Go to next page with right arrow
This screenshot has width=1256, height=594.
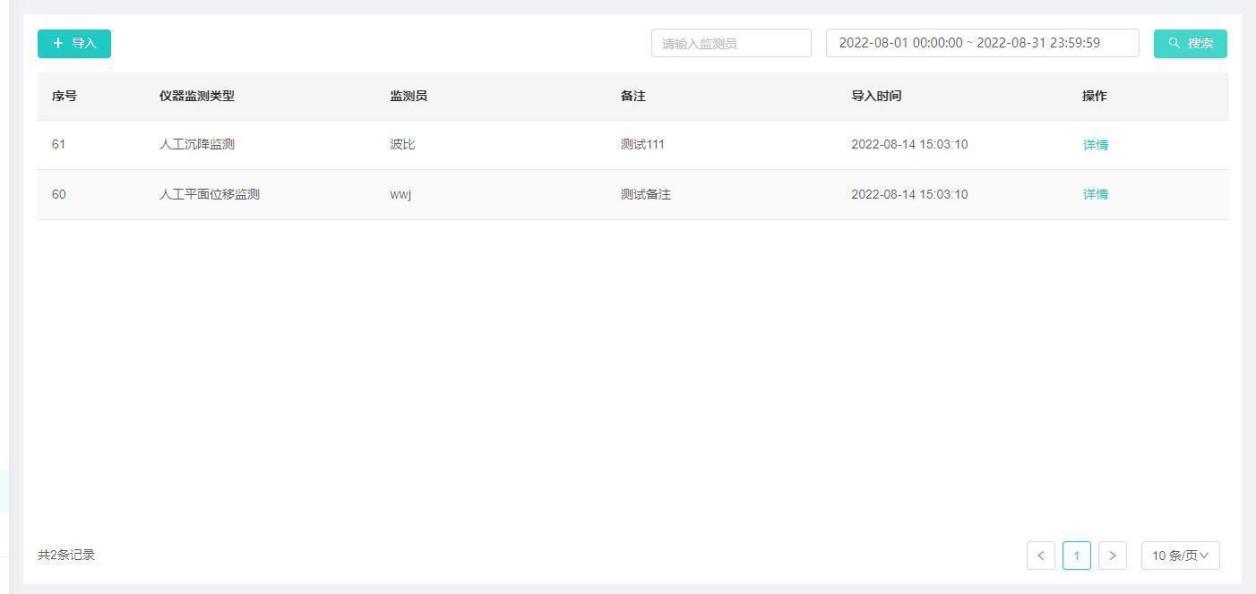point(1114,556)
